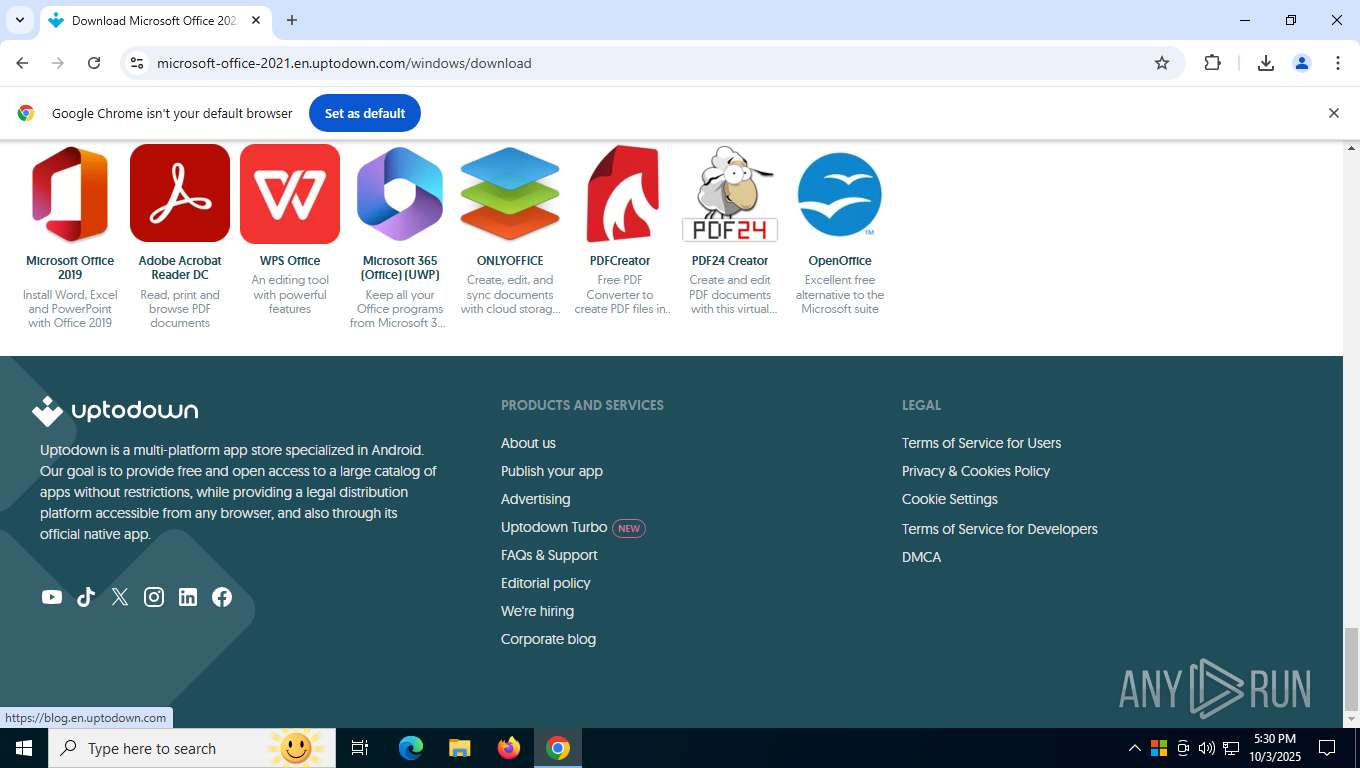
Task: Open Cookie Settings link
Action: (950, 499)
